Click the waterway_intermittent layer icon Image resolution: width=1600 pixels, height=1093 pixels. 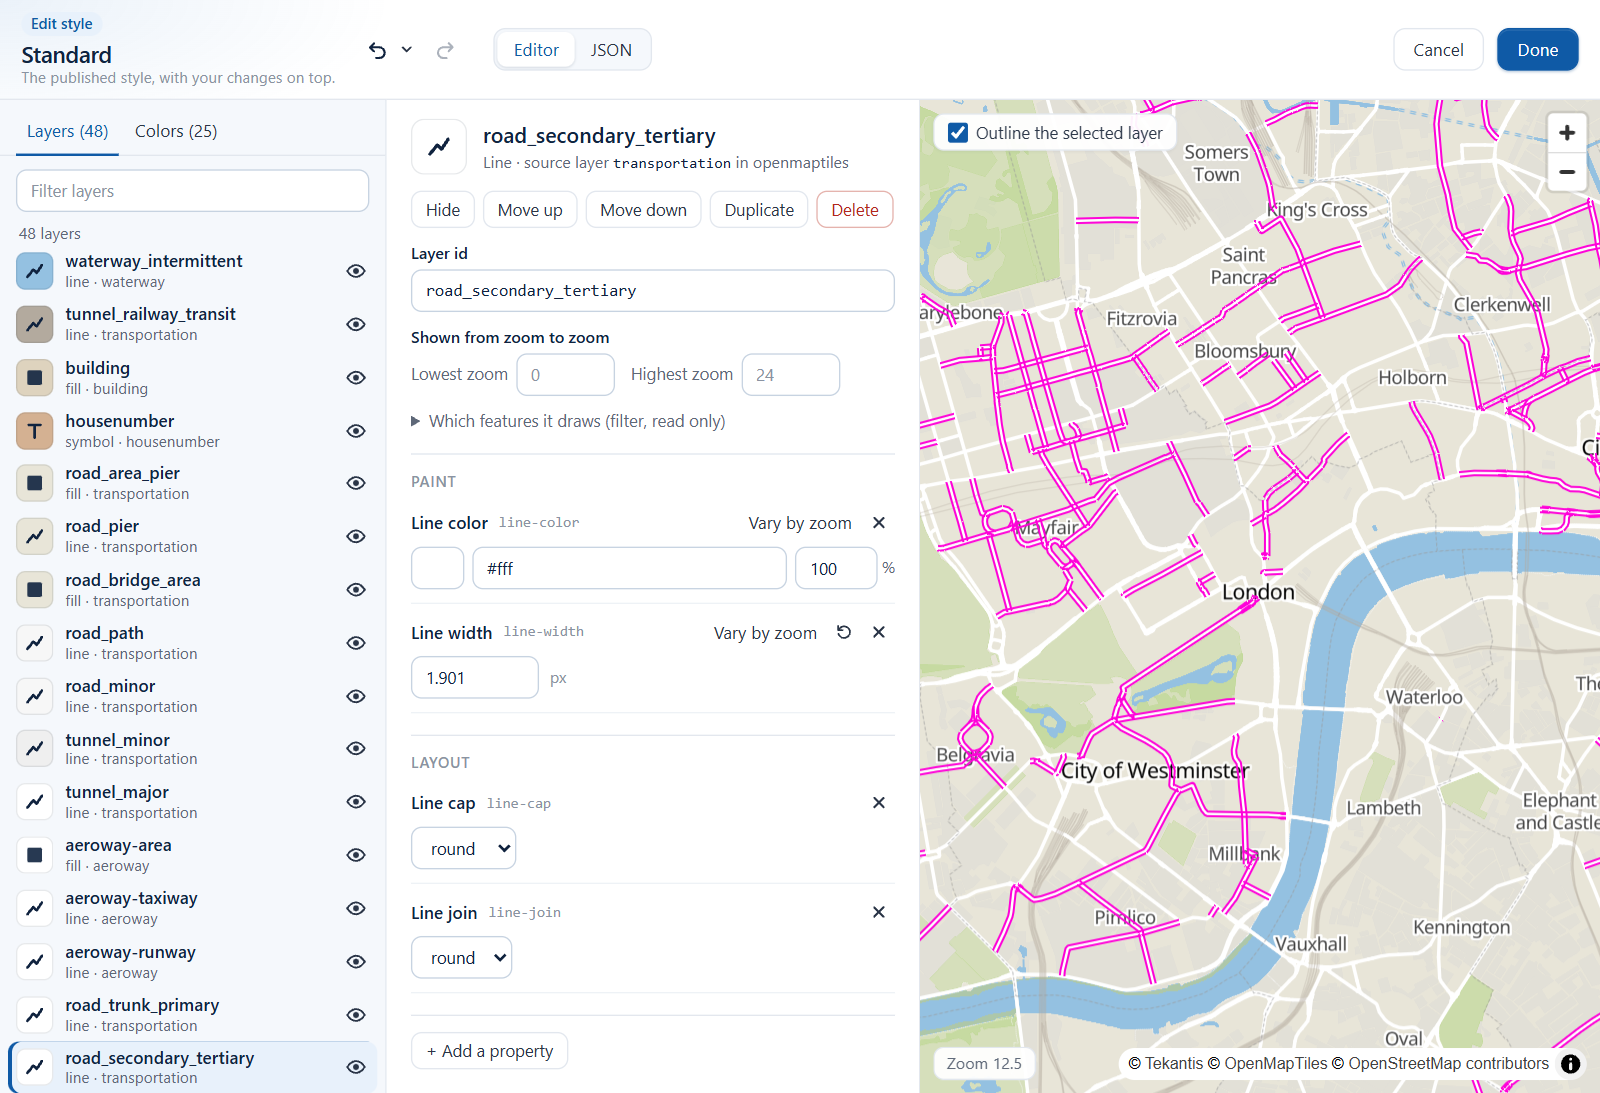35,271
